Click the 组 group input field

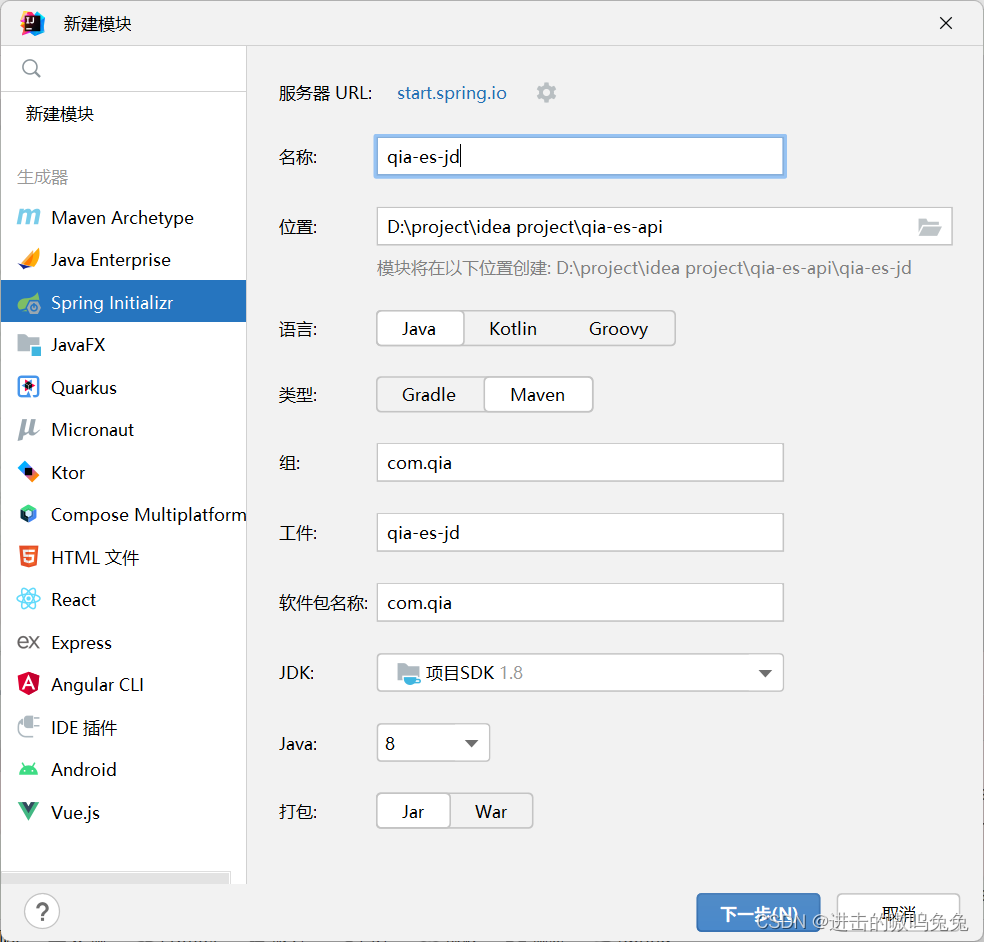click(x=580, y=463)
